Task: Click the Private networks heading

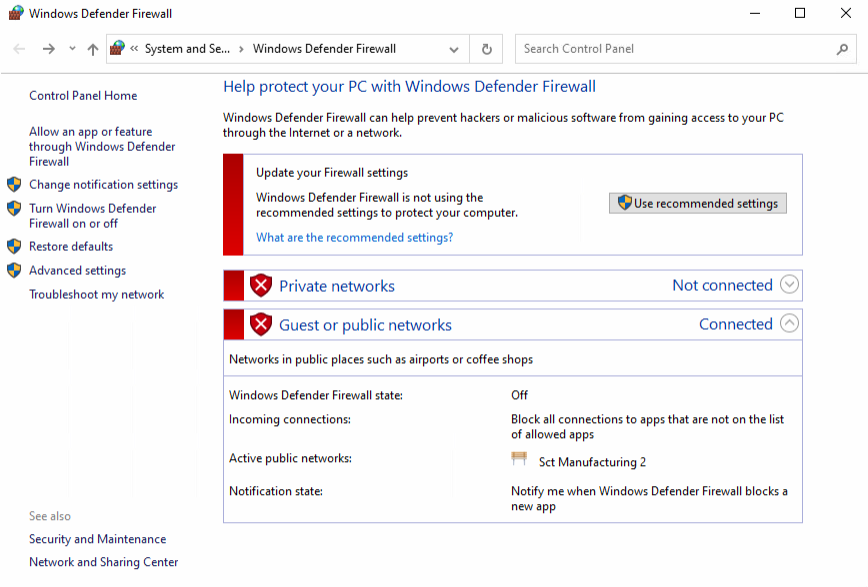Action: (337, 286)
